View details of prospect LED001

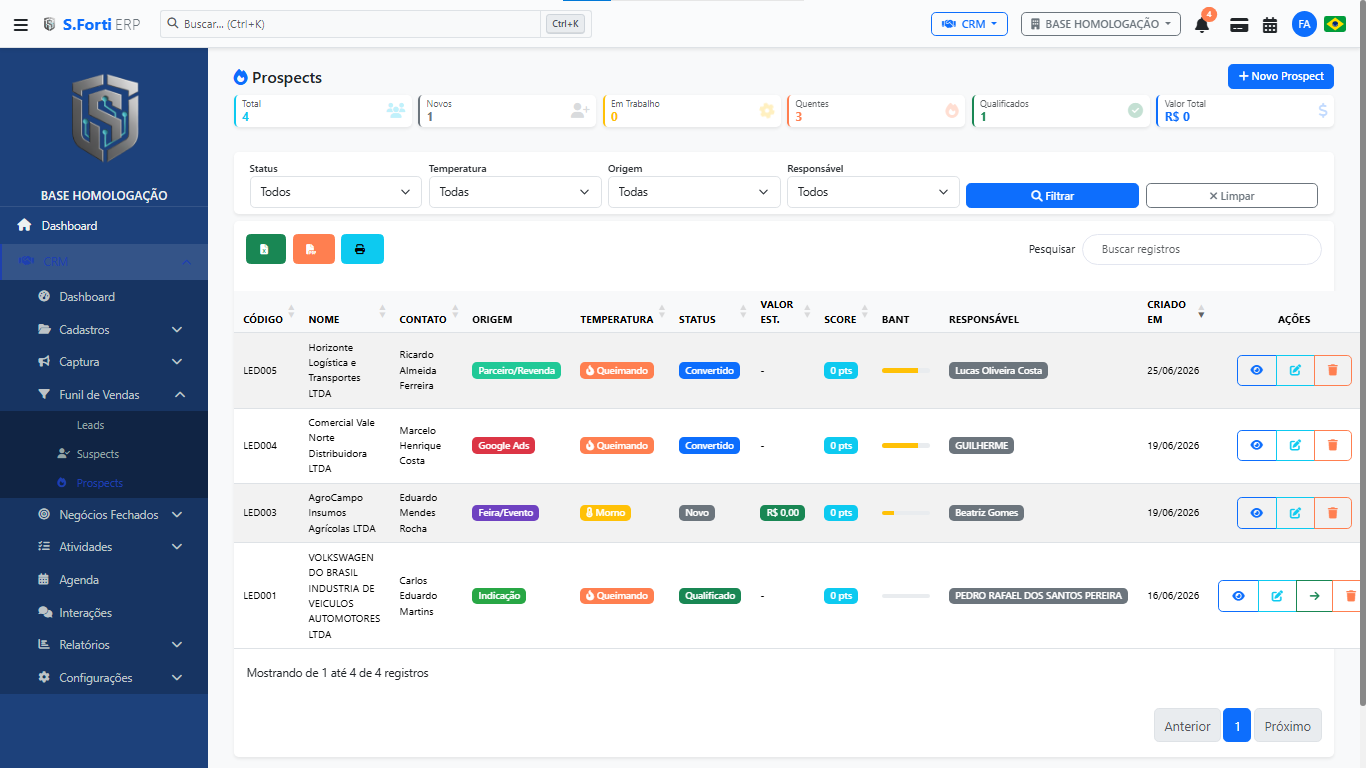click(x=1239, y=596)
